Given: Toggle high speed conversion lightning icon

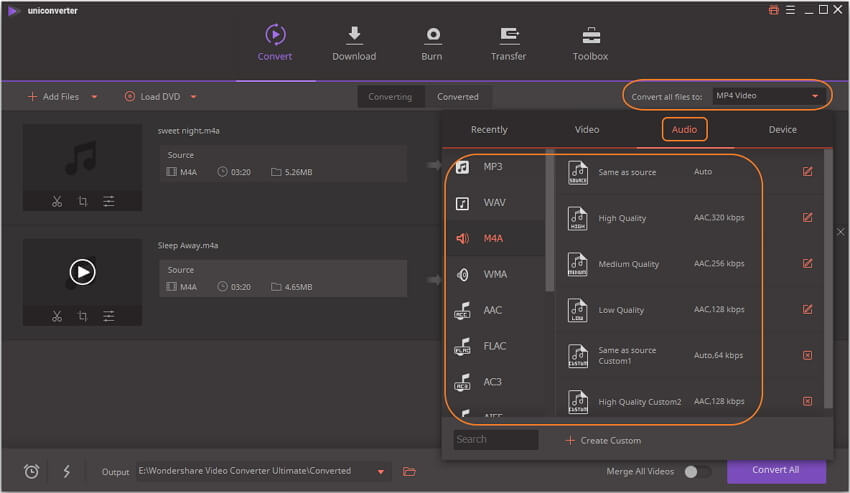Looking at the screenshot, I should [67, 471].
